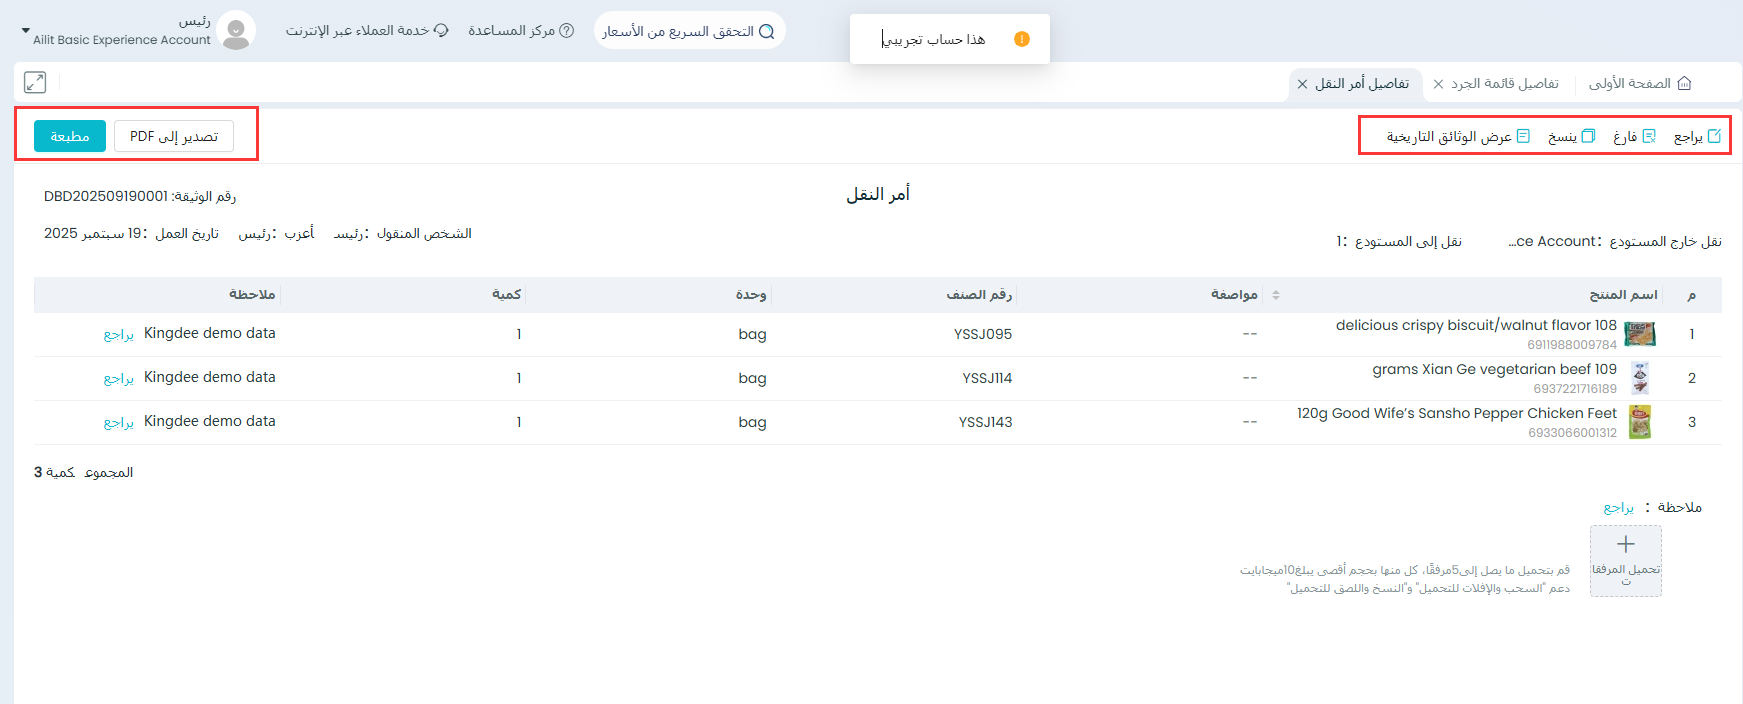
Task: Open عرض الوثائق التاريخية historical documents
Action: tap(1458, 136)
